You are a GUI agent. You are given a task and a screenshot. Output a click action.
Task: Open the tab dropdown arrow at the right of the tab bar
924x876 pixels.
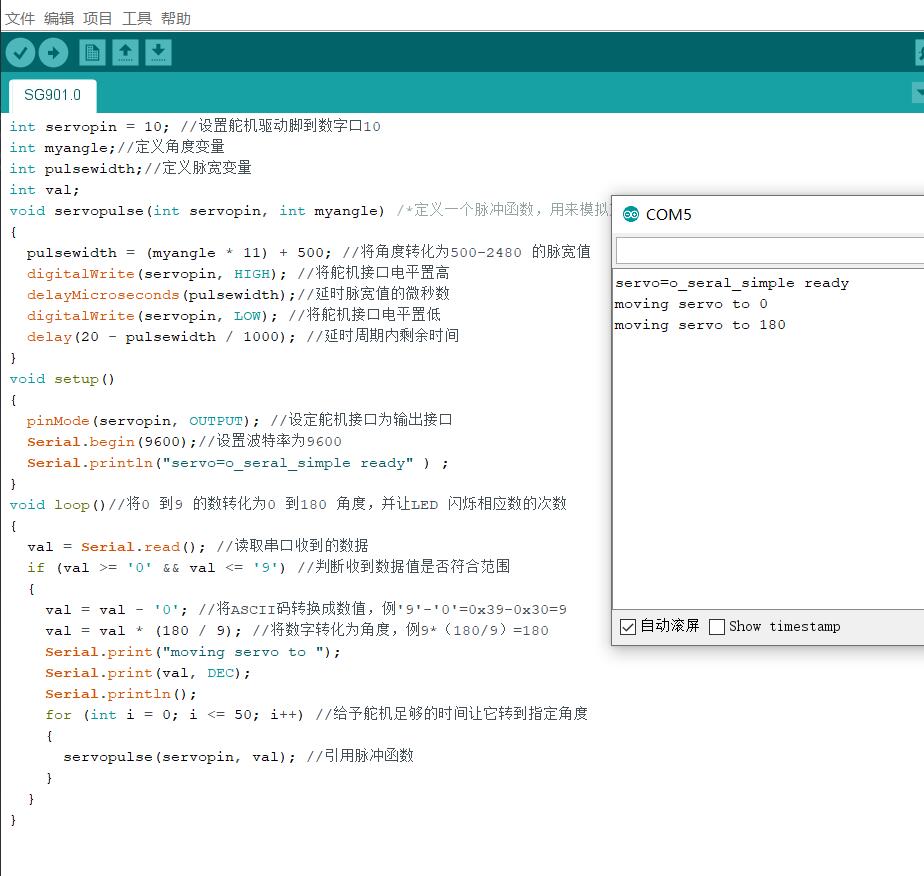click(x=918, y=92)
